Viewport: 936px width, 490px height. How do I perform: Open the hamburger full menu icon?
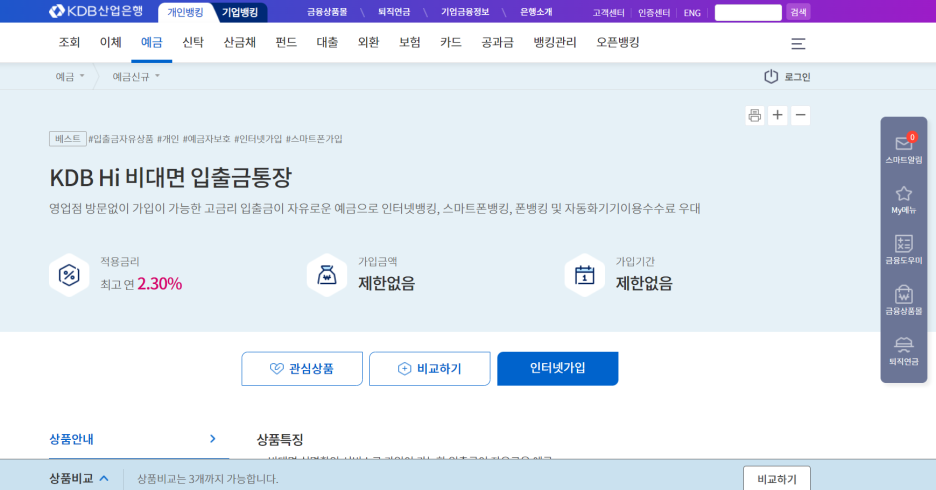click(x=798, y=44)
